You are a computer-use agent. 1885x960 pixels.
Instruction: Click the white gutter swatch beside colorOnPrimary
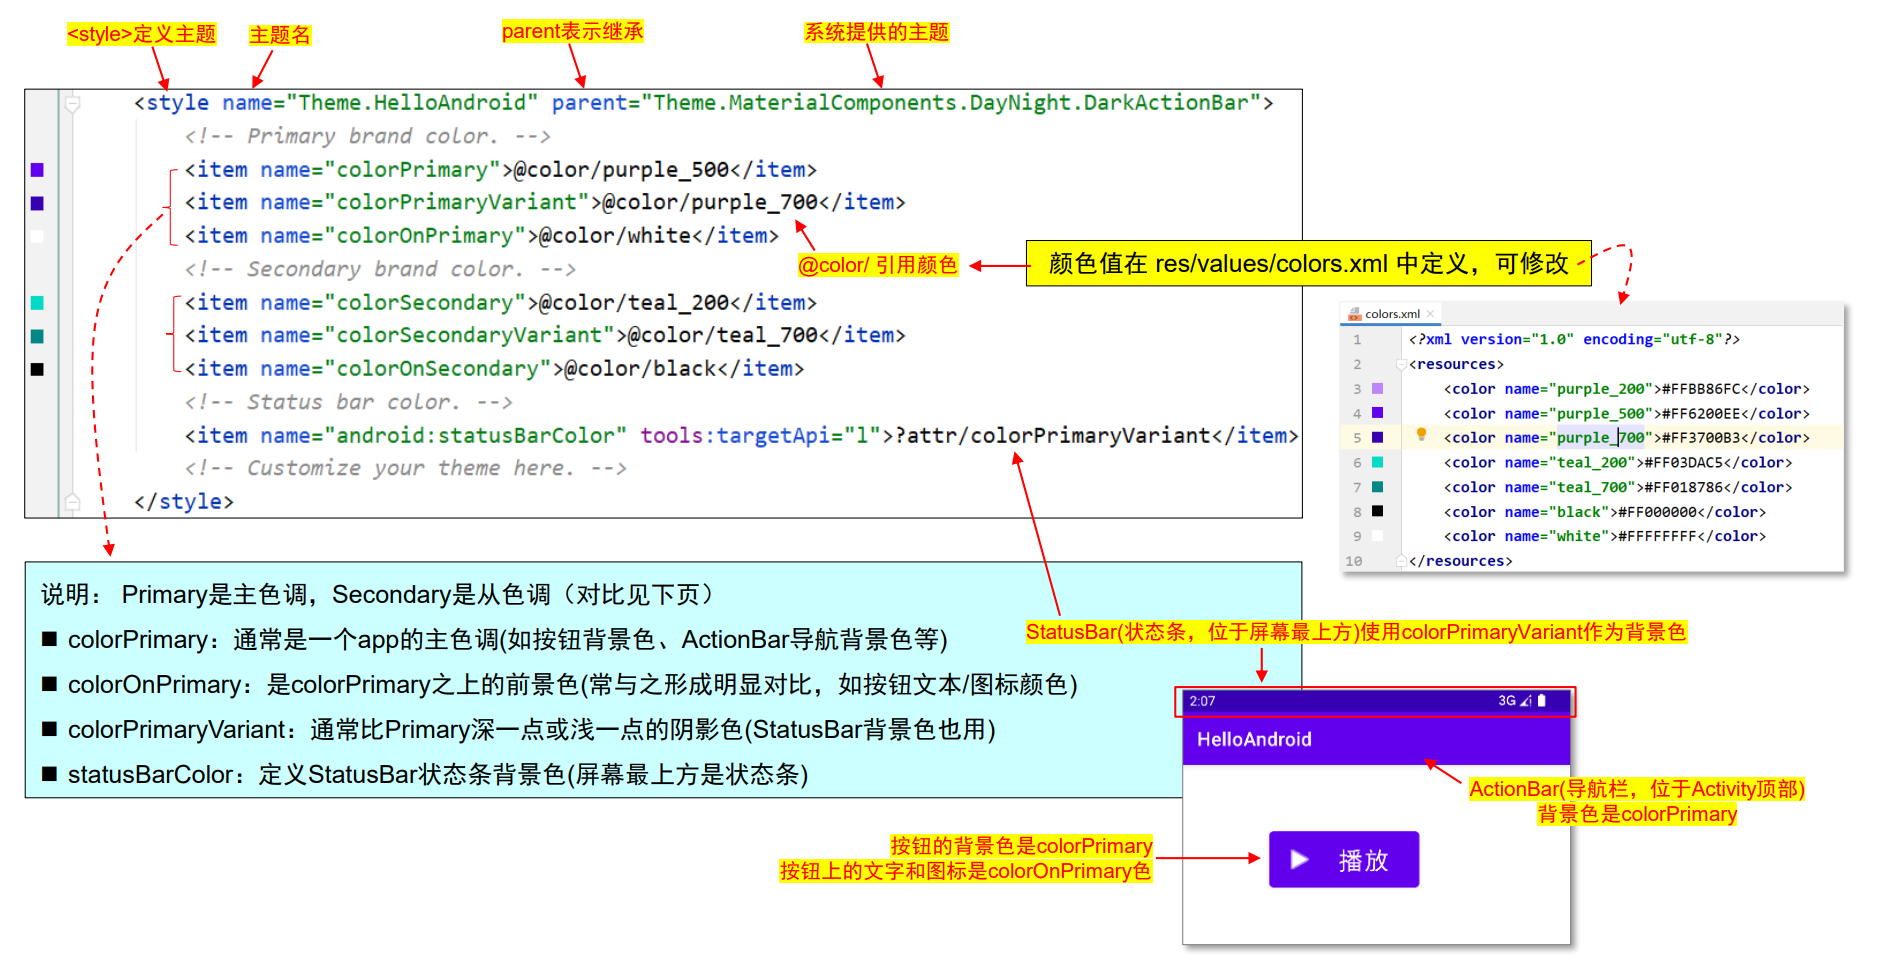(x=37, y=237)
